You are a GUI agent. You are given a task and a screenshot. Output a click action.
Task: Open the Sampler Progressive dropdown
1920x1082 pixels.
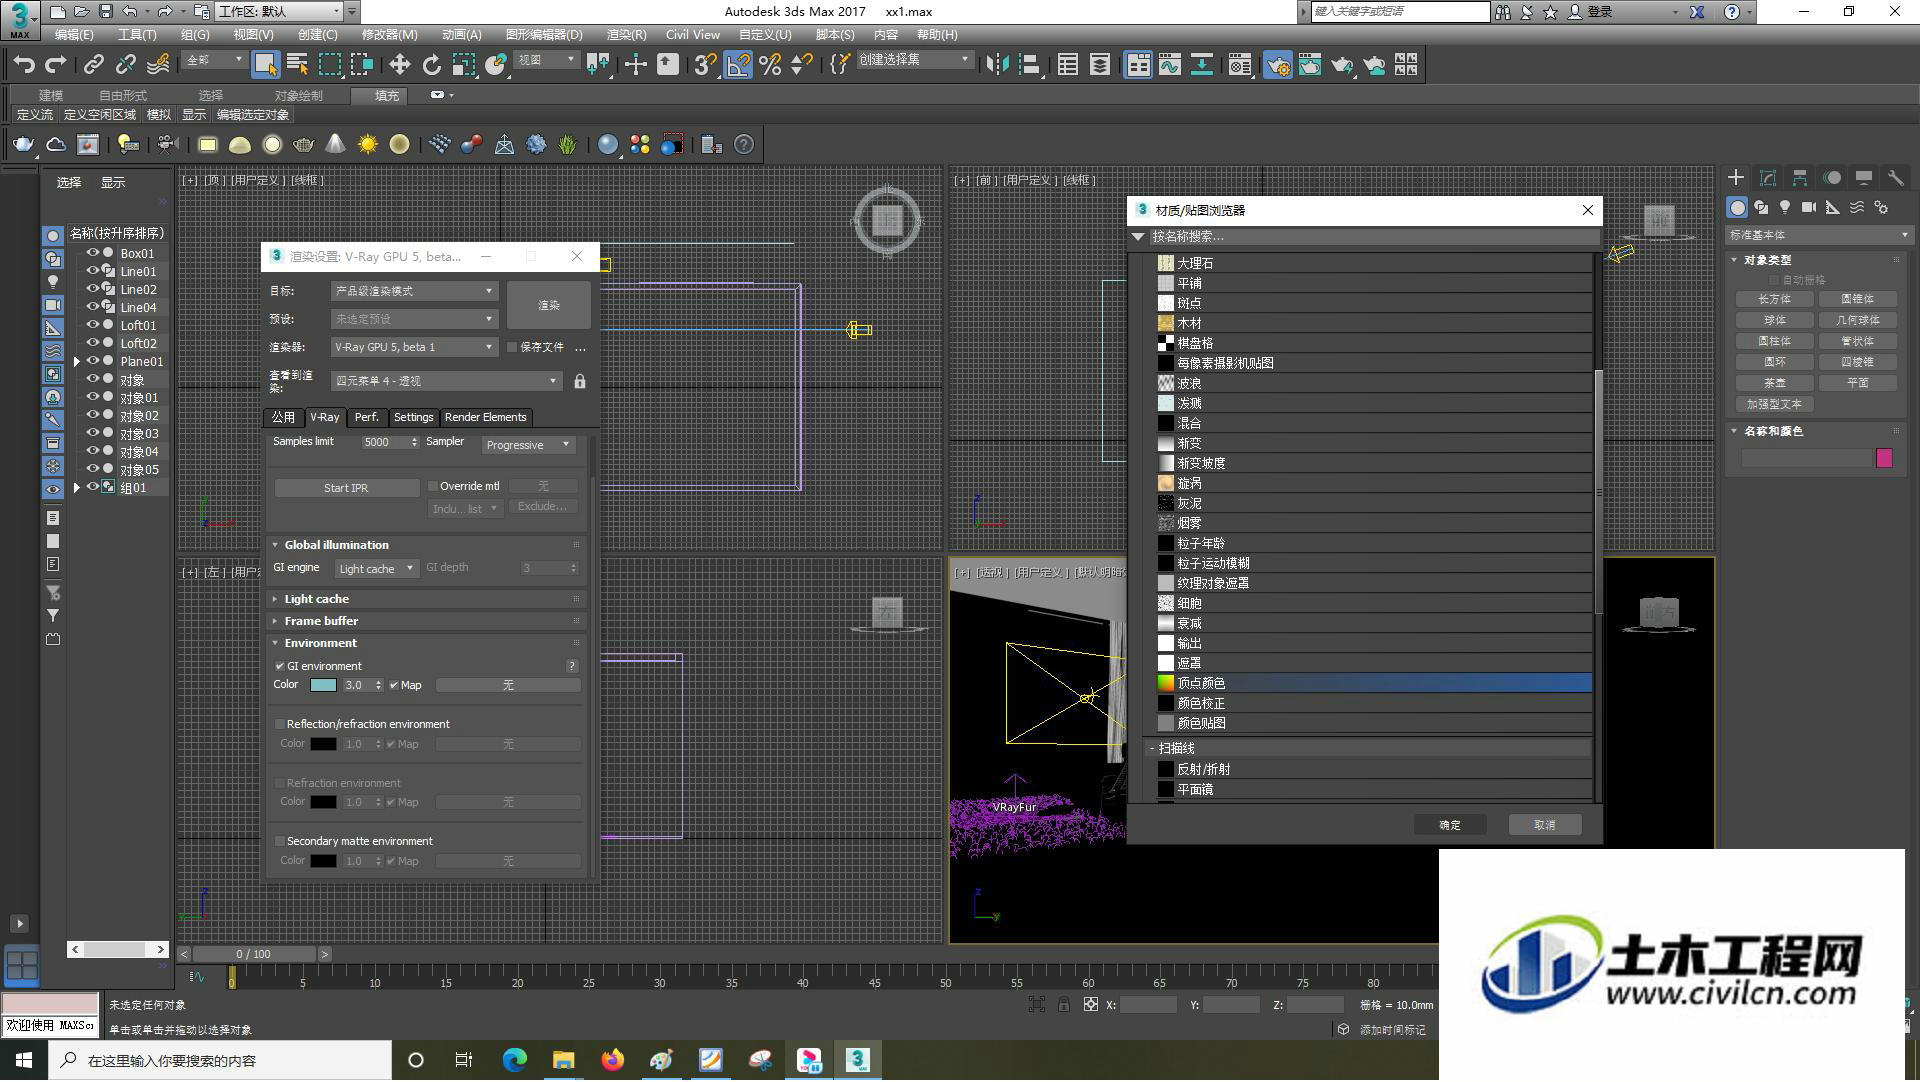click(x=528, y=446)
